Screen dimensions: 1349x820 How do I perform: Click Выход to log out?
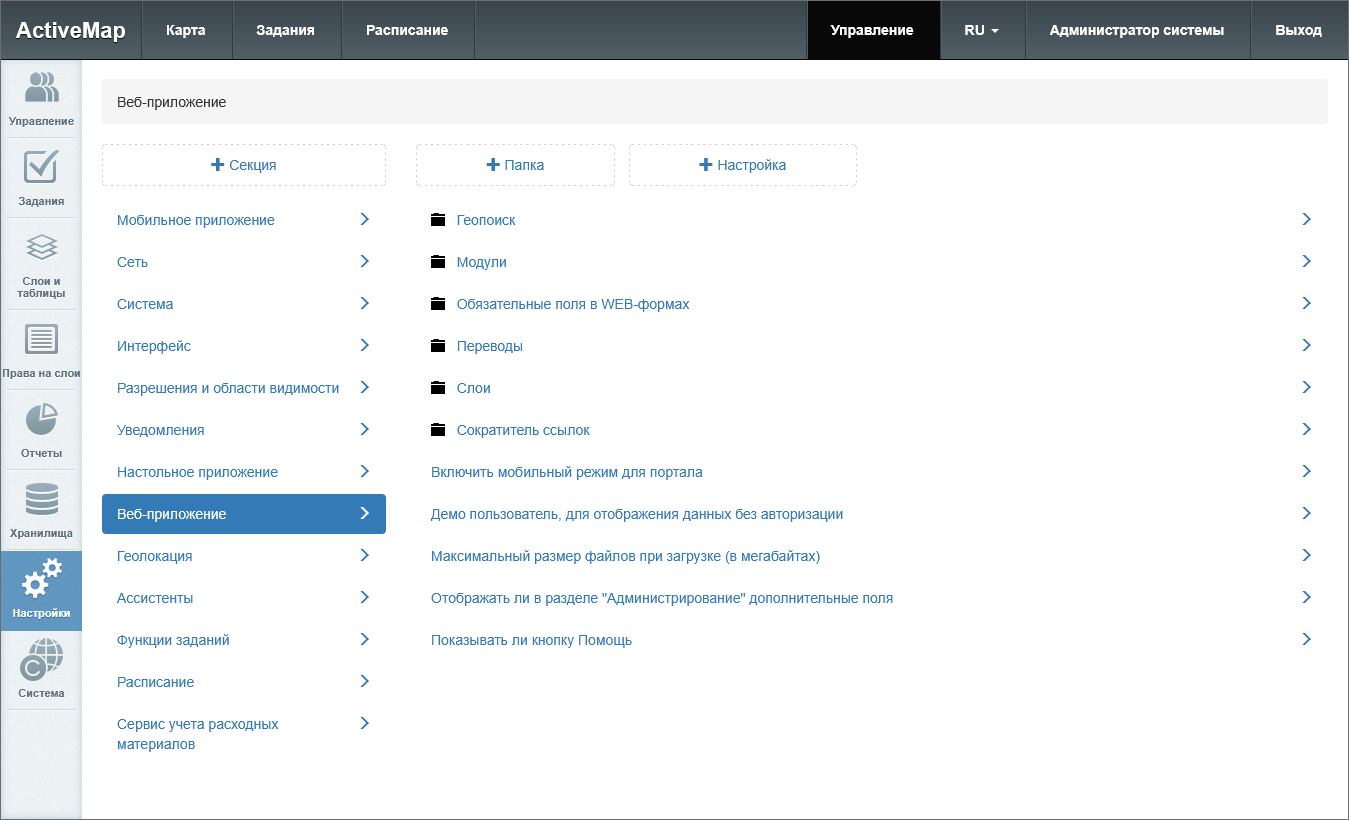click(1298, 30)
